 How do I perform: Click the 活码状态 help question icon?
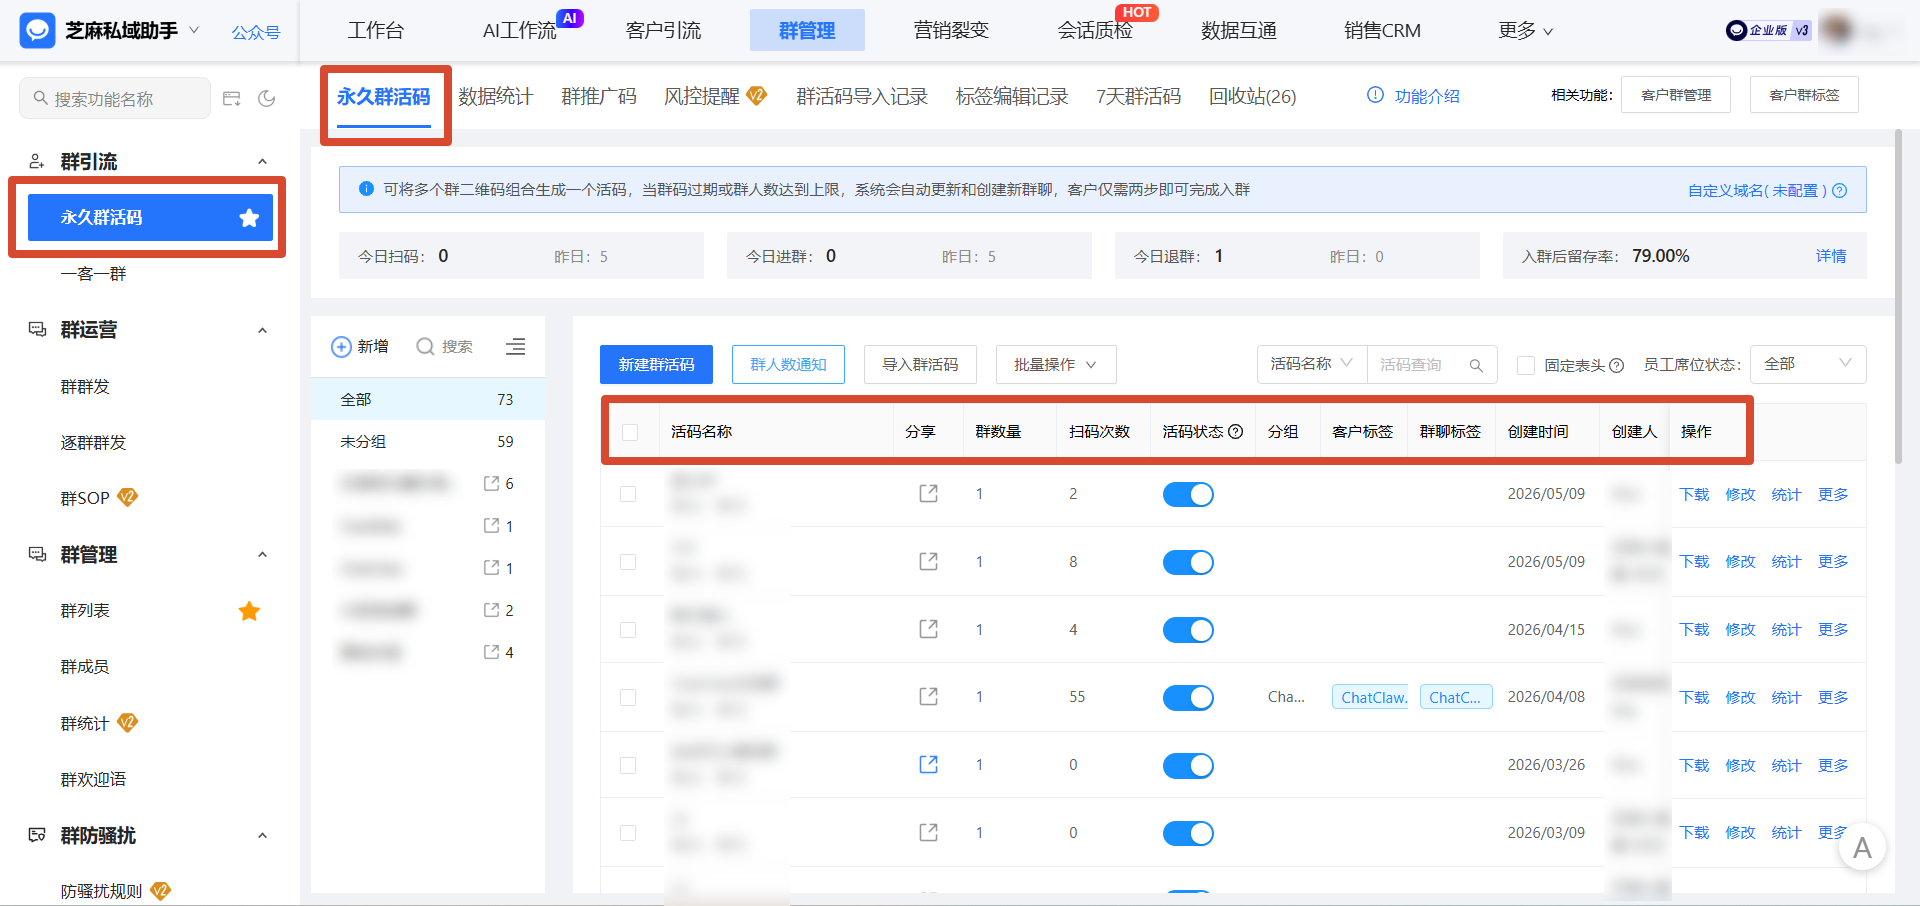1235,432
